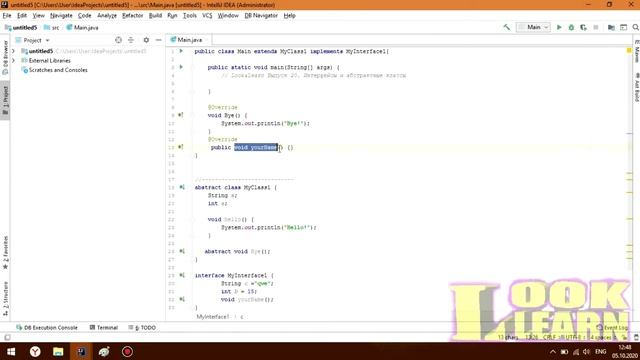
Task: Expand the untitled5 project tree node
Action: pyautogui.click(x=13, y=51)
